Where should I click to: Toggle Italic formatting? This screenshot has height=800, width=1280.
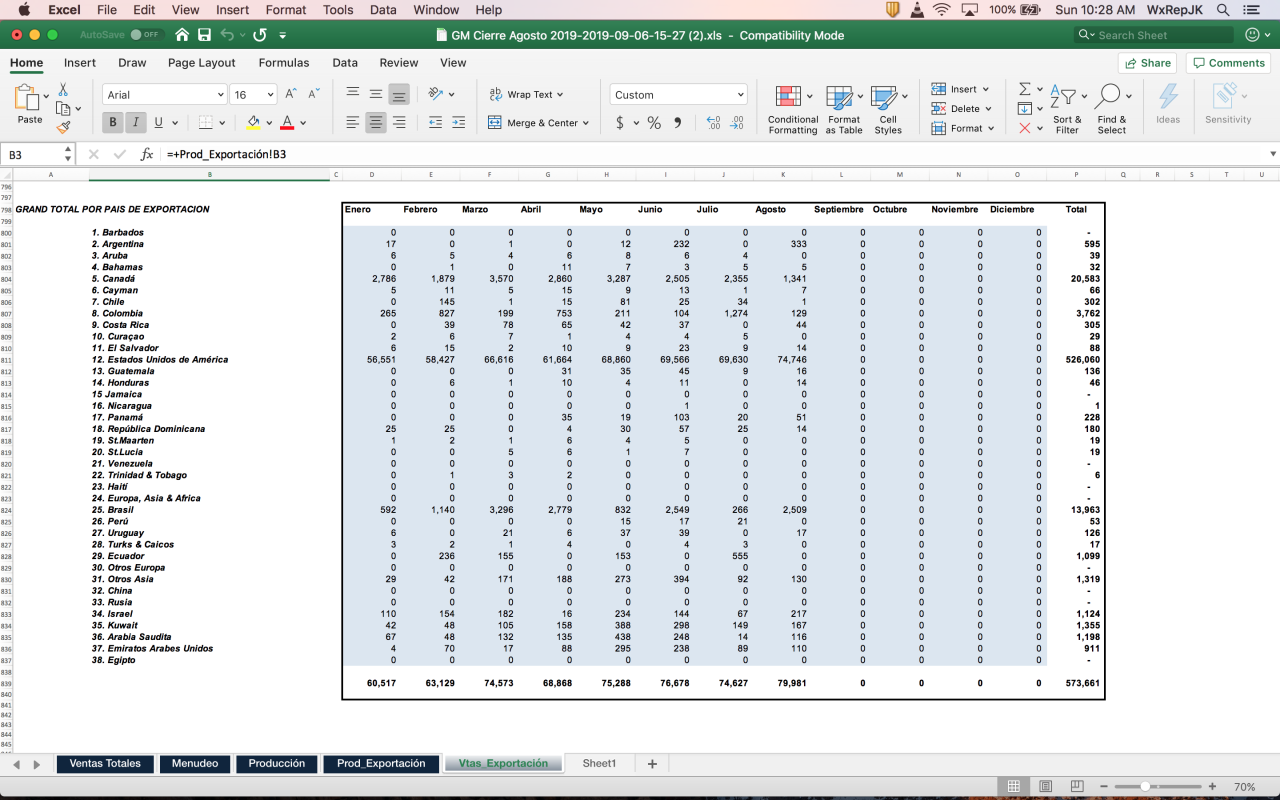(135, 123)
